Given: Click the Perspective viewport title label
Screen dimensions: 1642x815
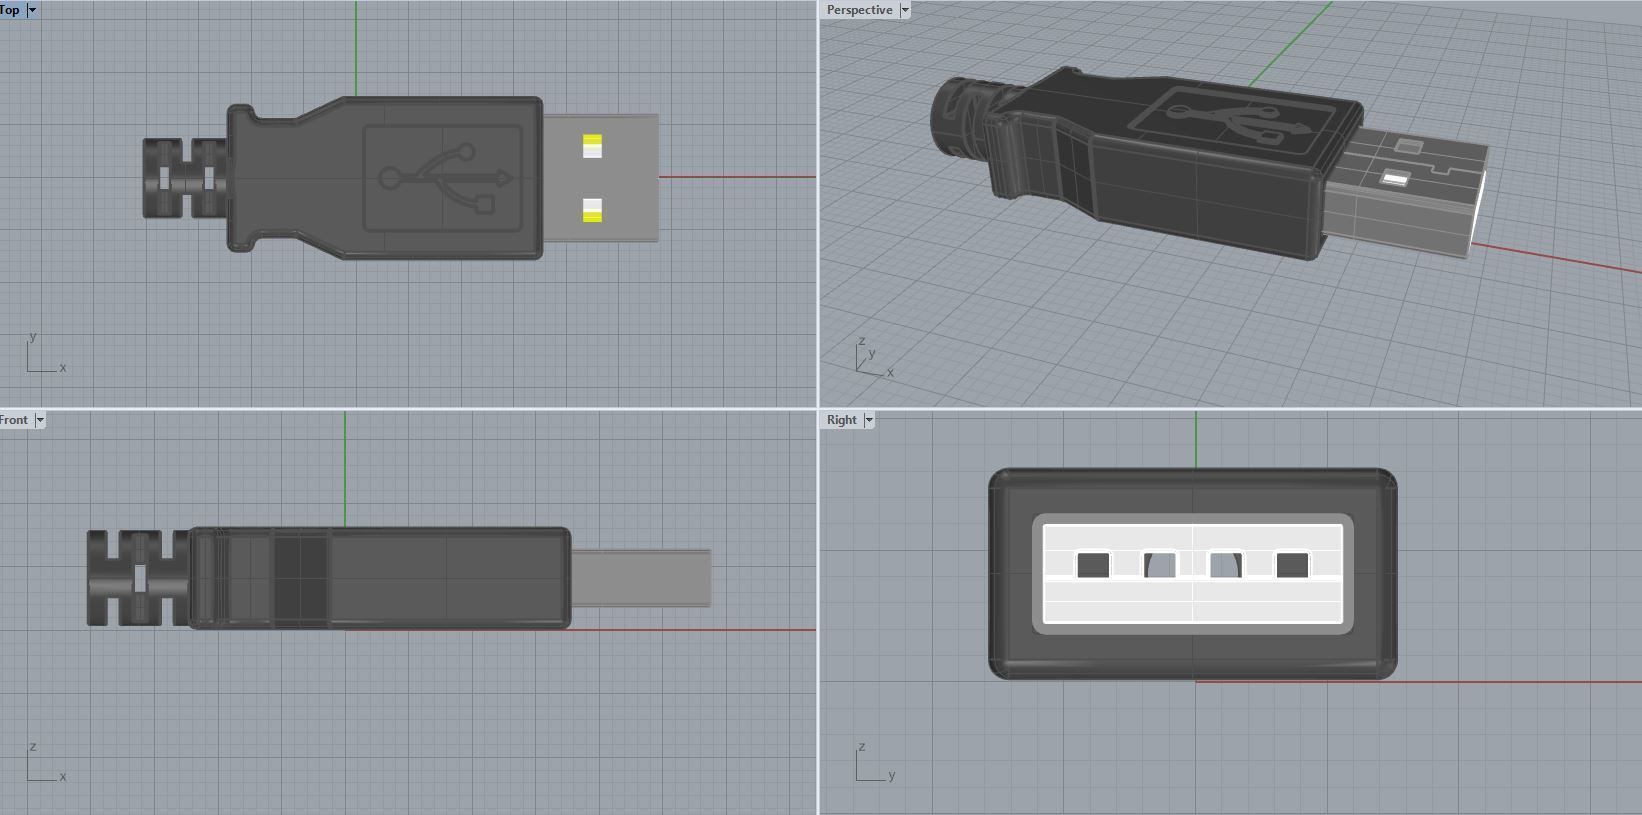Looking at the screenshot, I should [x=859, y=10].
